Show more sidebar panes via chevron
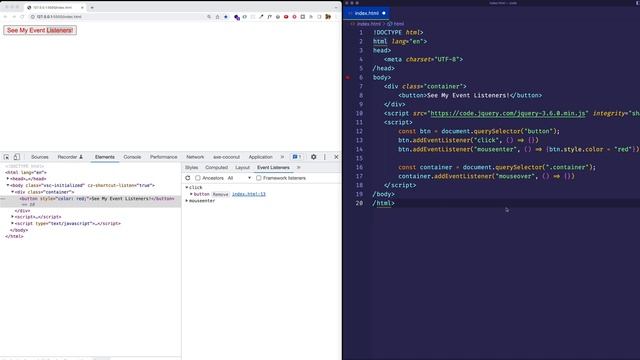Viewport: 640px width, 360px height. tap(299, 167)
